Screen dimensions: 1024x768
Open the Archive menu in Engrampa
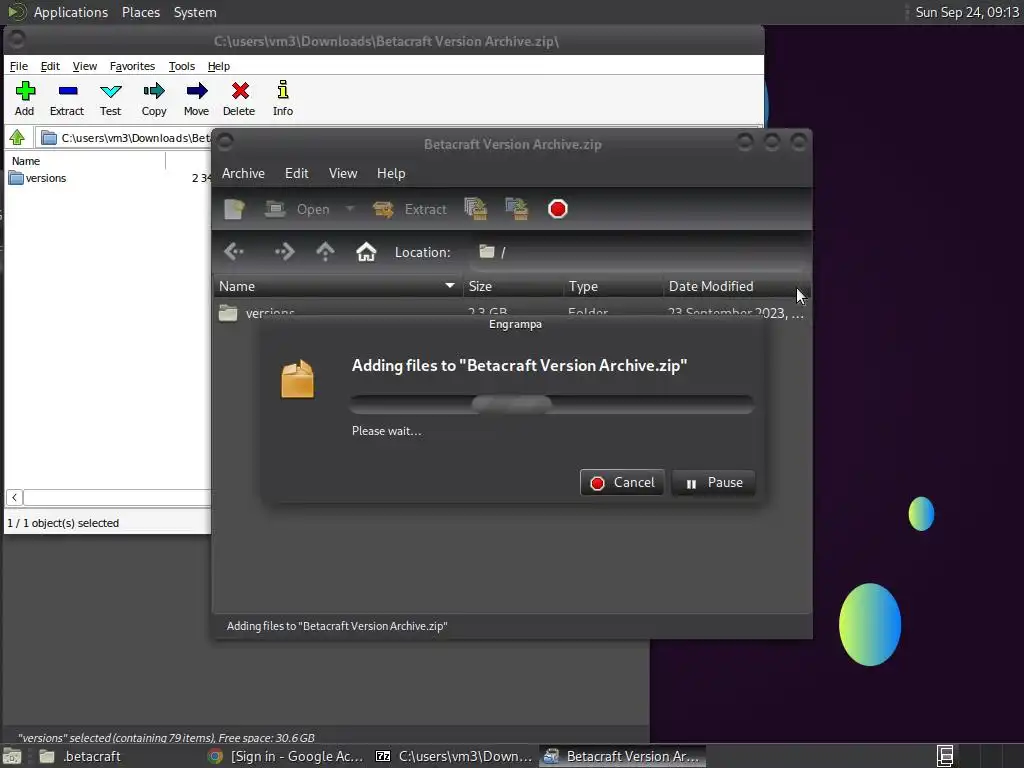[244, 173]
